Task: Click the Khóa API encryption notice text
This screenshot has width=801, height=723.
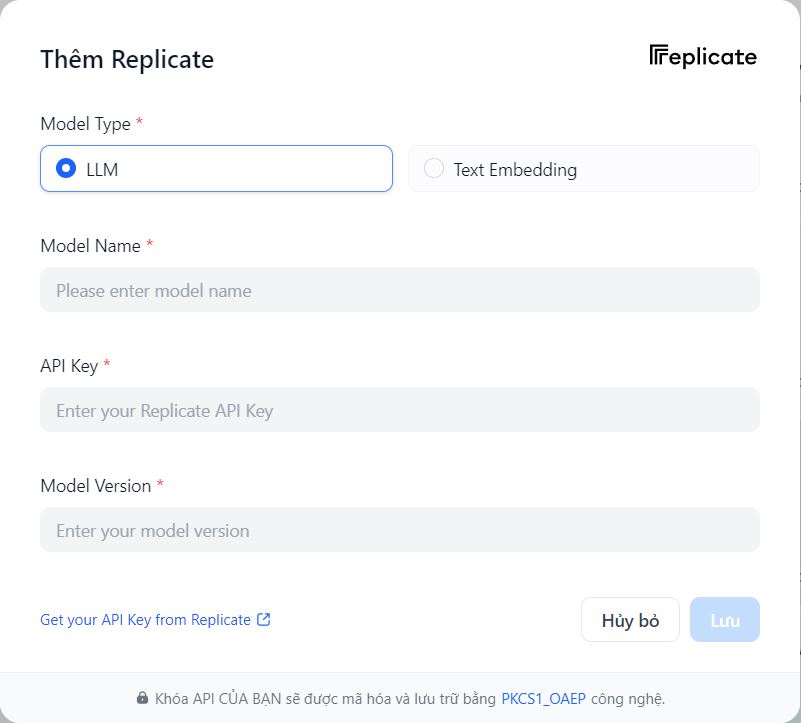Action: coord(325,698)
